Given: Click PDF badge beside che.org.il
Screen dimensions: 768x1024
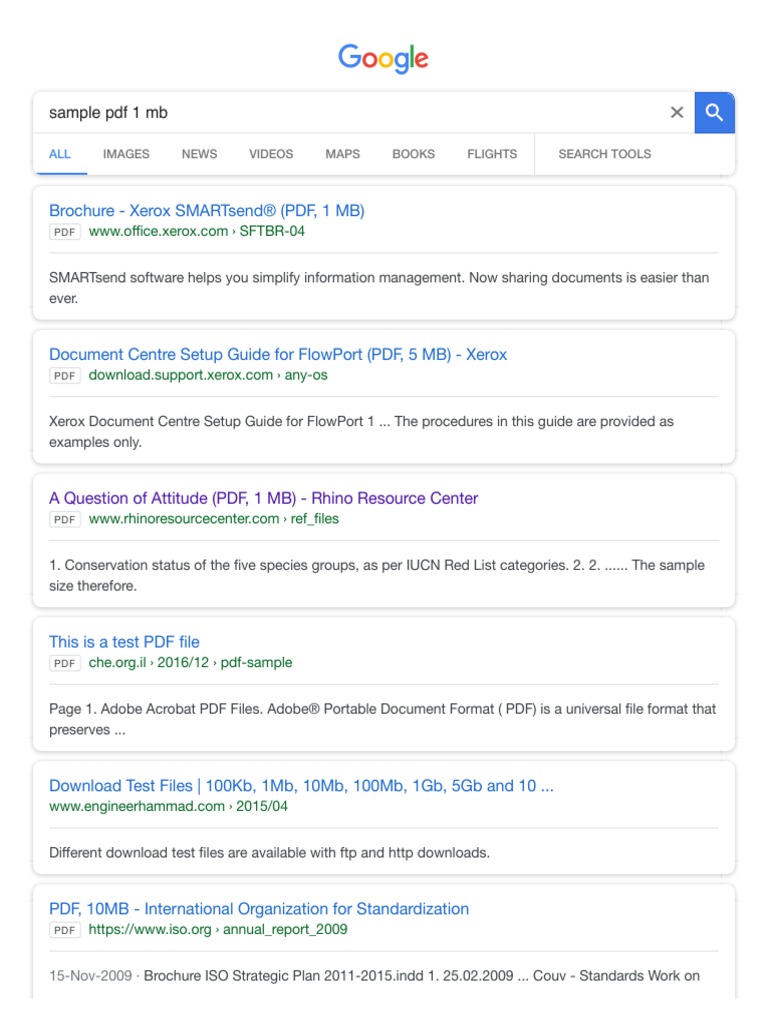Looking at the screenshot, I should coord(65,663).
